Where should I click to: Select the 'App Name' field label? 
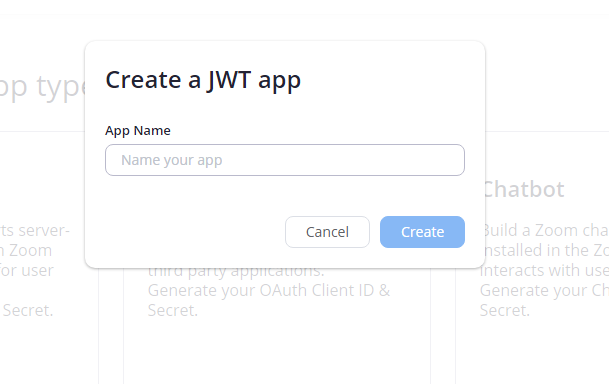point(138,130)
